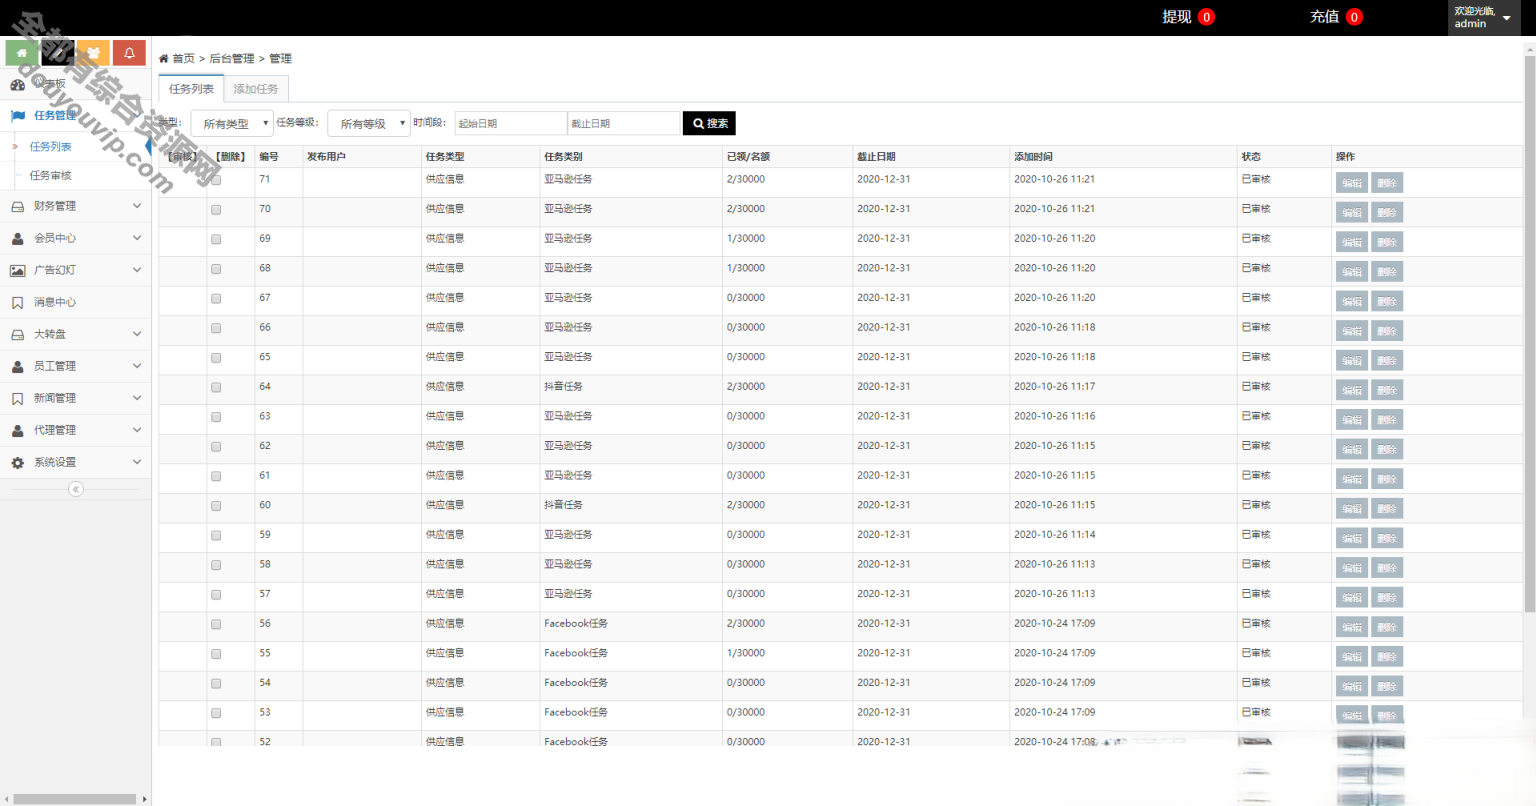
Task: Open the dashboard via its gauge icon
Action: [17, 84]
